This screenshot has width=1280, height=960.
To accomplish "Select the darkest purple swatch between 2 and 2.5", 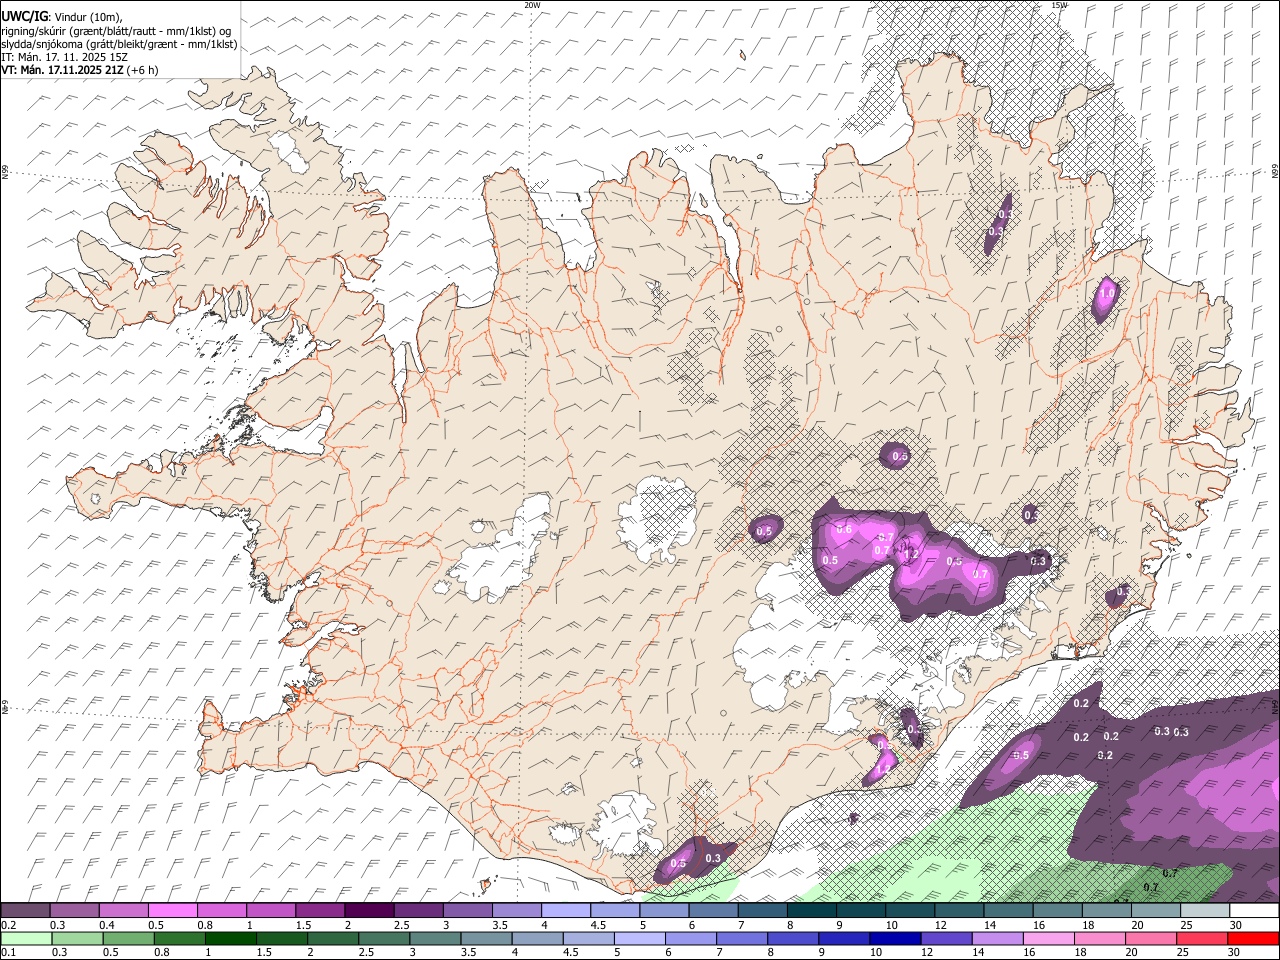I will point(368,910).
